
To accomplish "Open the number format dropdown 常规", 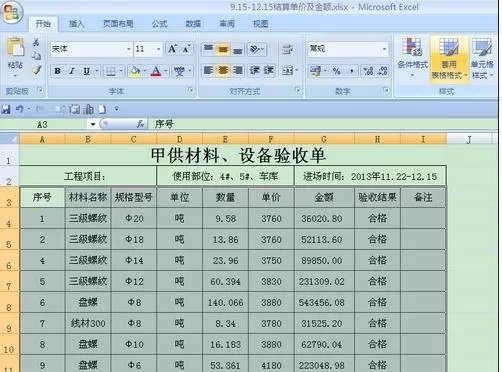I will (384, 49).
